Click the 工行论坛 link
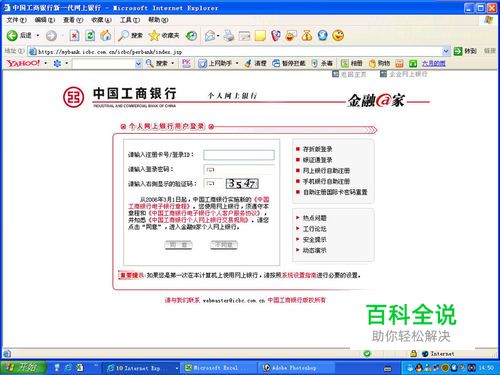500x375 pixels. 314,229
